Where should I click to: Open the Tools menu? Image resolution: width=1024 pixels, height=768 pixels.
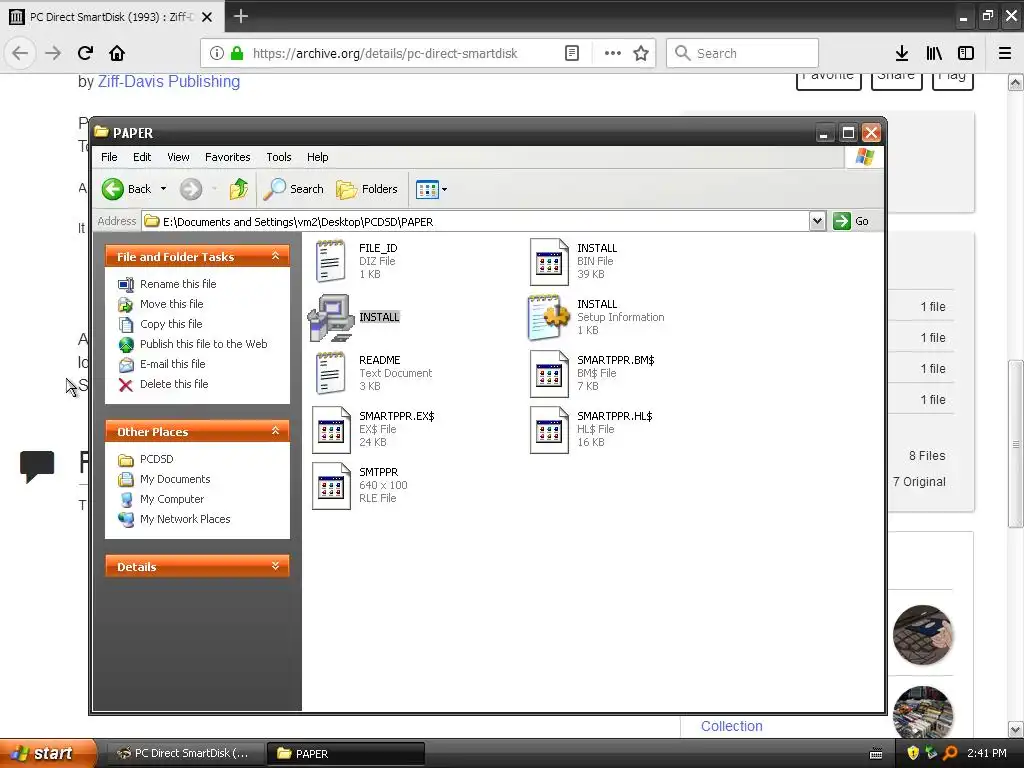pyautogui.click(x=279, y=157)
